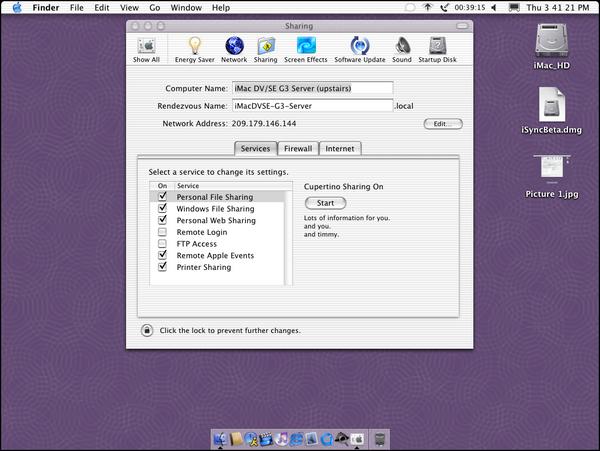Viewport: 600px width, 451px height.
Task: Open the Preview photo icon in Dock
Action: point(311,439)
